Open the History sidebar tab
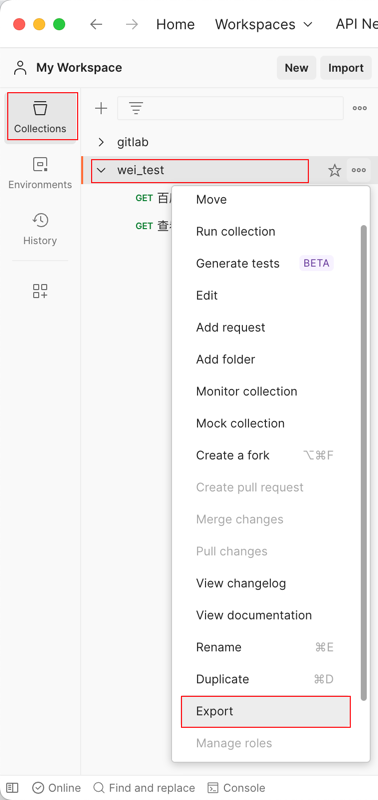378x800 pixels. tap(40, 229)
